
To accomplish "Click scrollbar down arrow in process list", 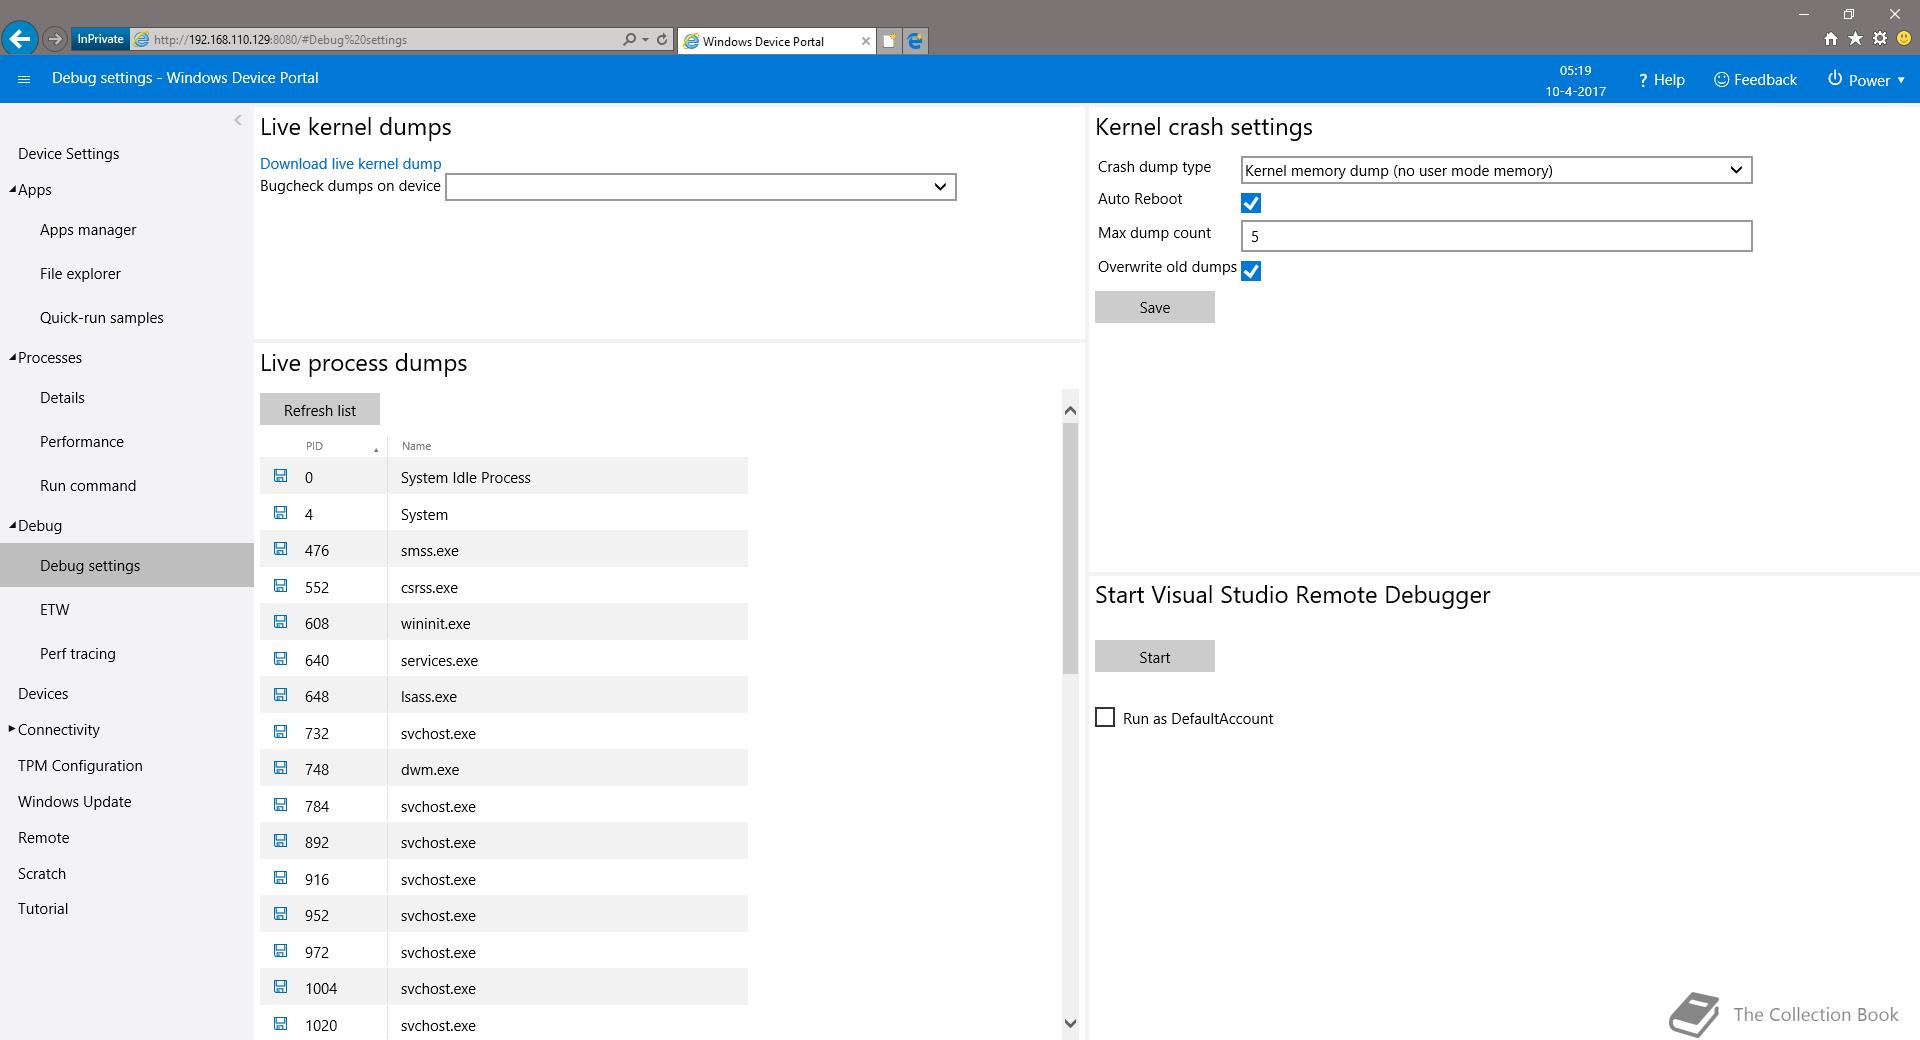I will coord(1070,1023).
